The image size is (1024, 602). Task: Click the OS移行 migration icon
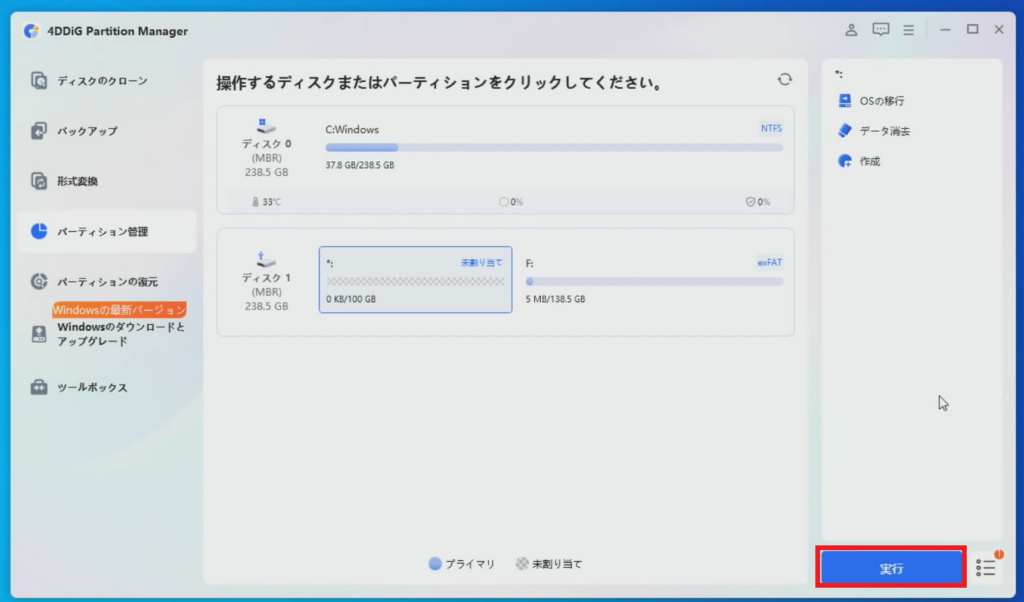click(x=844, y=101)
